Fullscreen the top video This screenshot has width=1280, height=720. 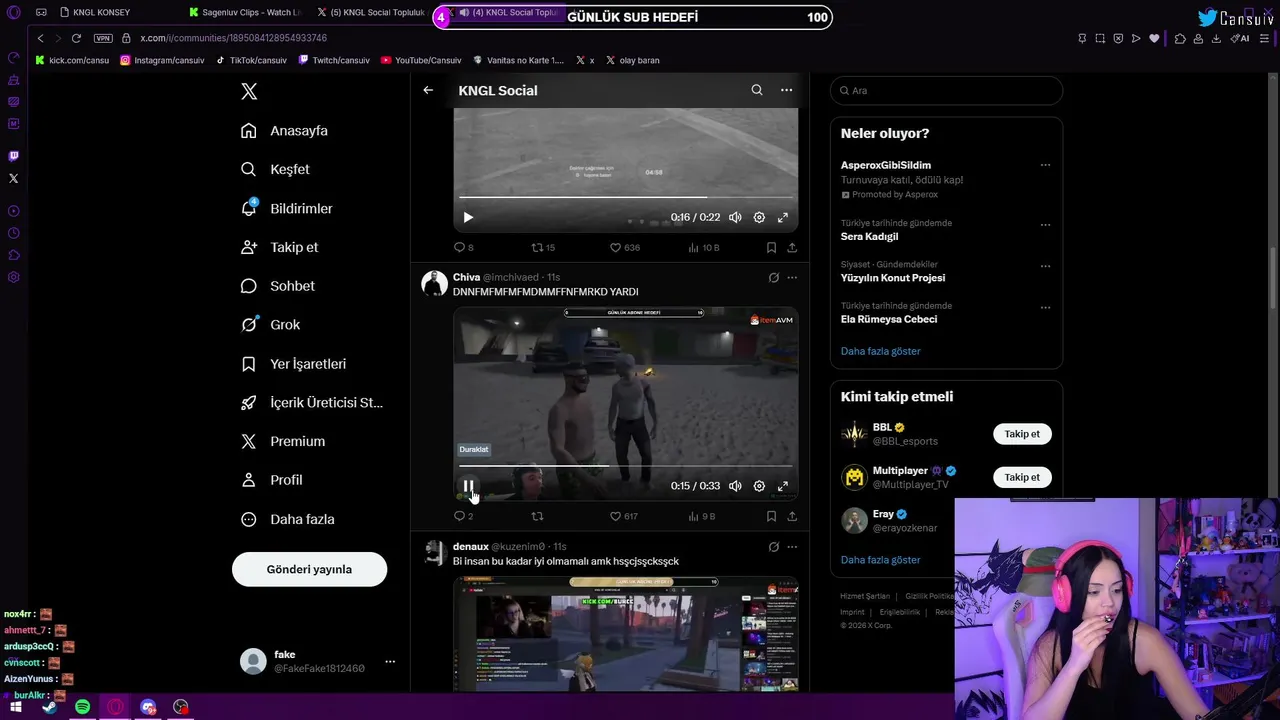[783, 217]
